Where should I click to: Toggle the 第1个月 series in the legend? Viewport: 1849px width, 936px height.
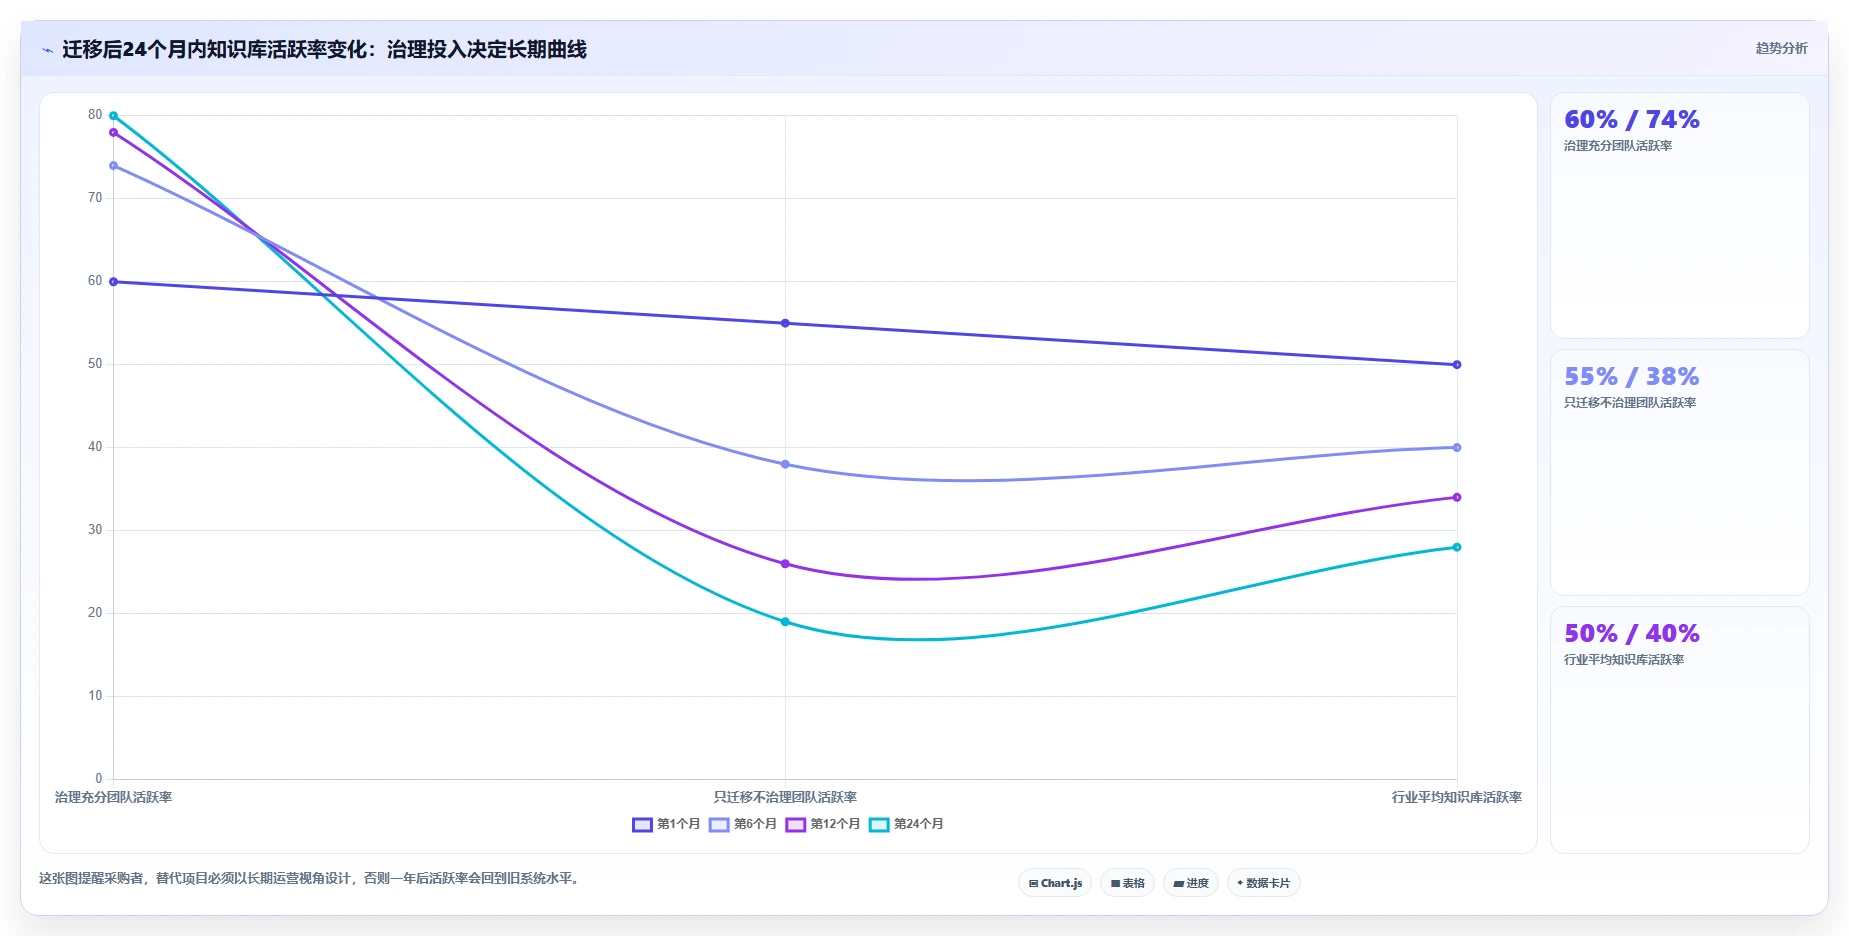666,824
